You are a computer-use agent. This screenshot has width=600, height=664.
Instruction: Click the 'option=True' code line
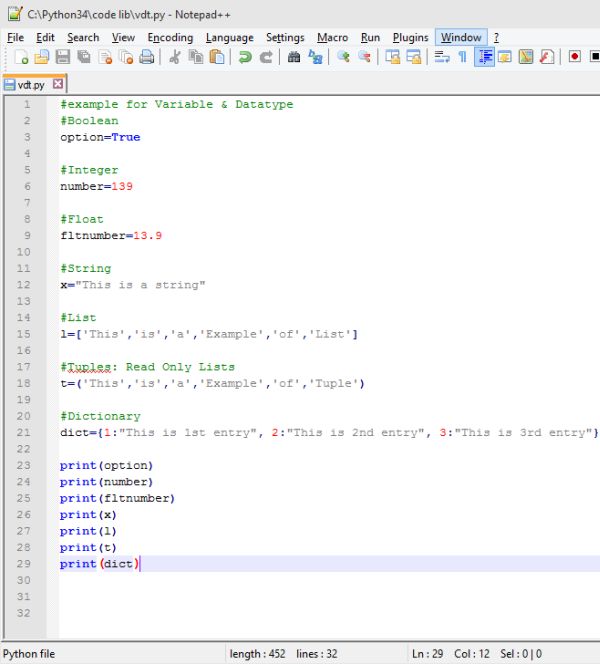[100, 137]
